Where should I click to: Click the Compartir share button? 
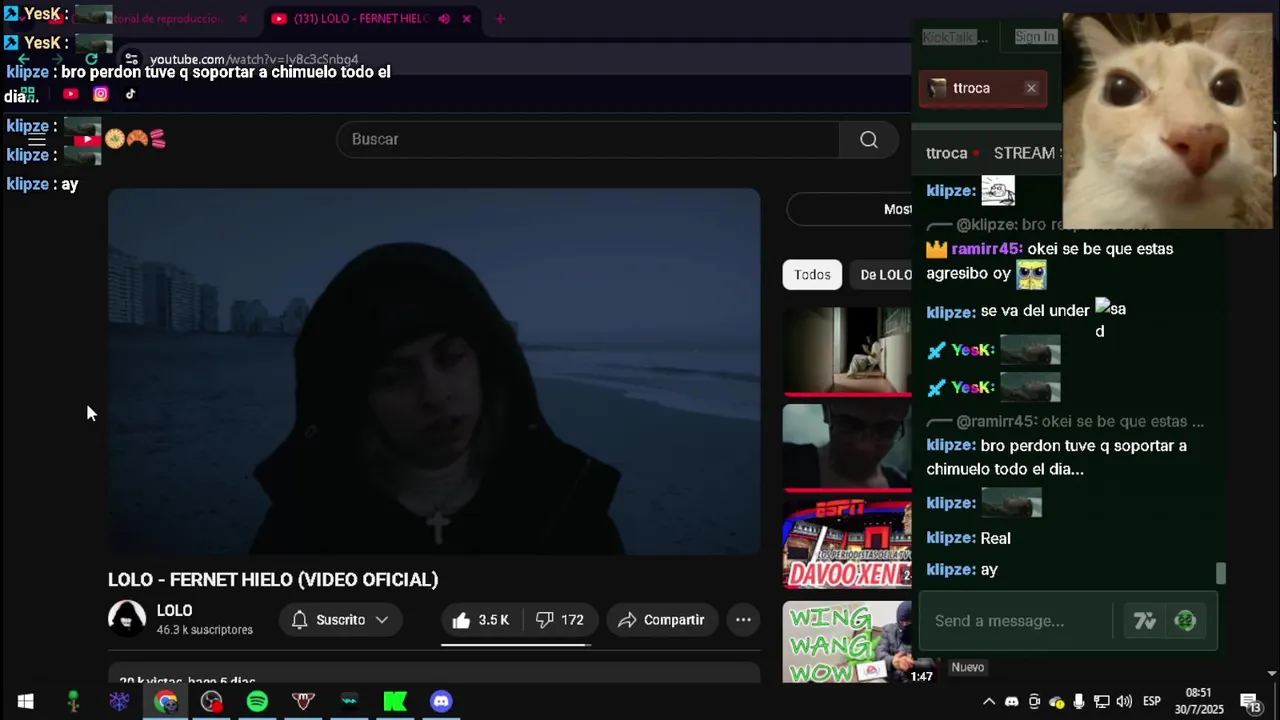tap(662, 620)
